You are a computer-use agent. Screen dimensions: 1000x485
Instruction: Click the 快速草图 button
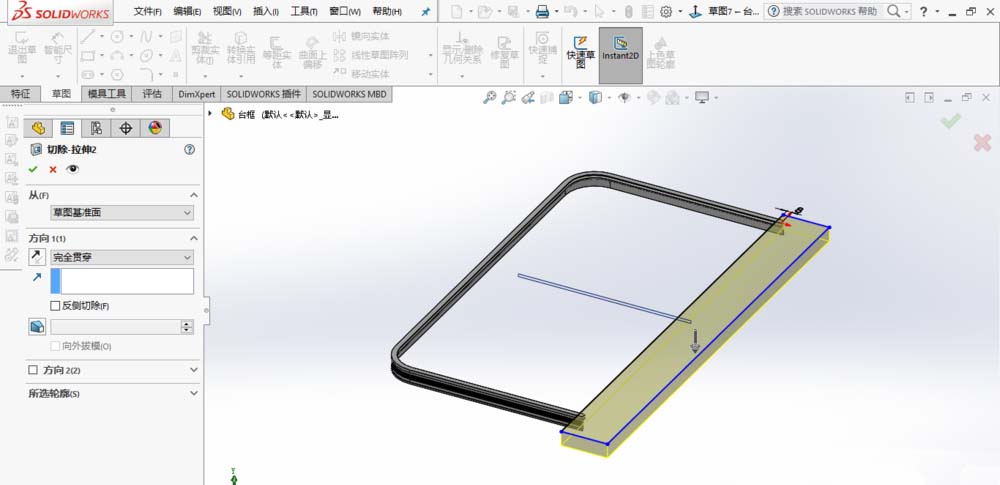pos(580,52)
